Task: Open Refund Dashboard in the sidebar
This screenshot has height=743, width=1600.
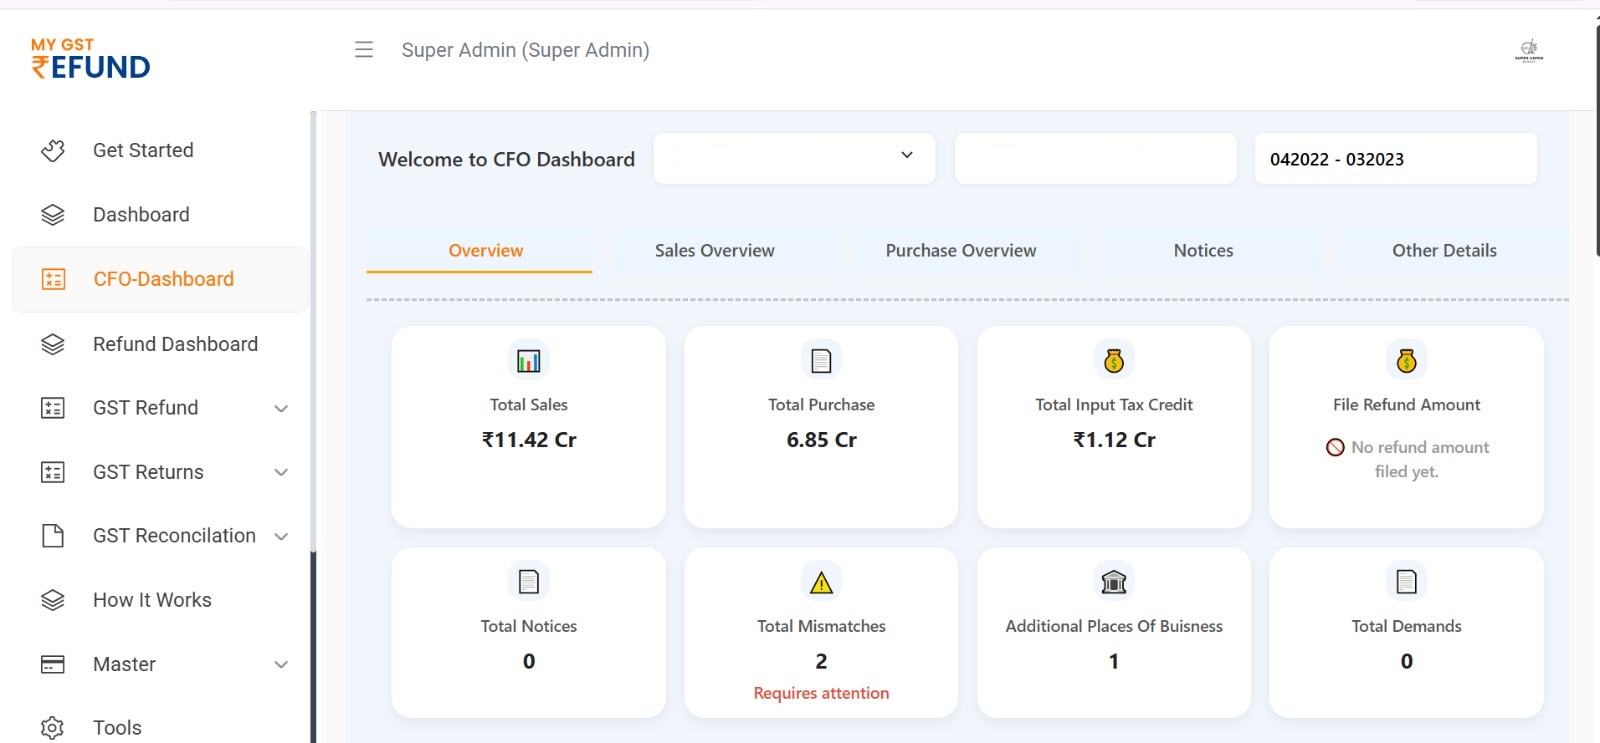Action: click(175, 344)
